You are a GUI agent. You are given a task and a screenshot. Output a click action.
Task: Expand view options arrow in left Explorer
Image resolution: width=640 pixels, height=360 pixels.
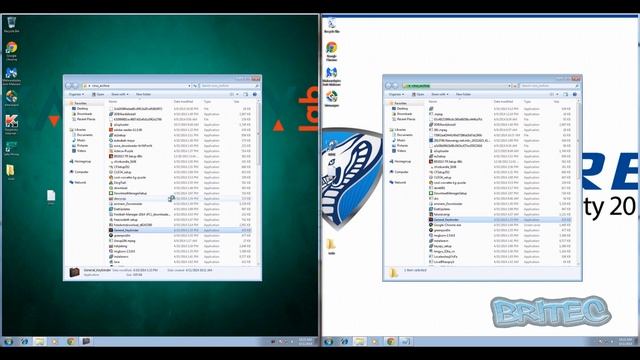coord(237,94)
